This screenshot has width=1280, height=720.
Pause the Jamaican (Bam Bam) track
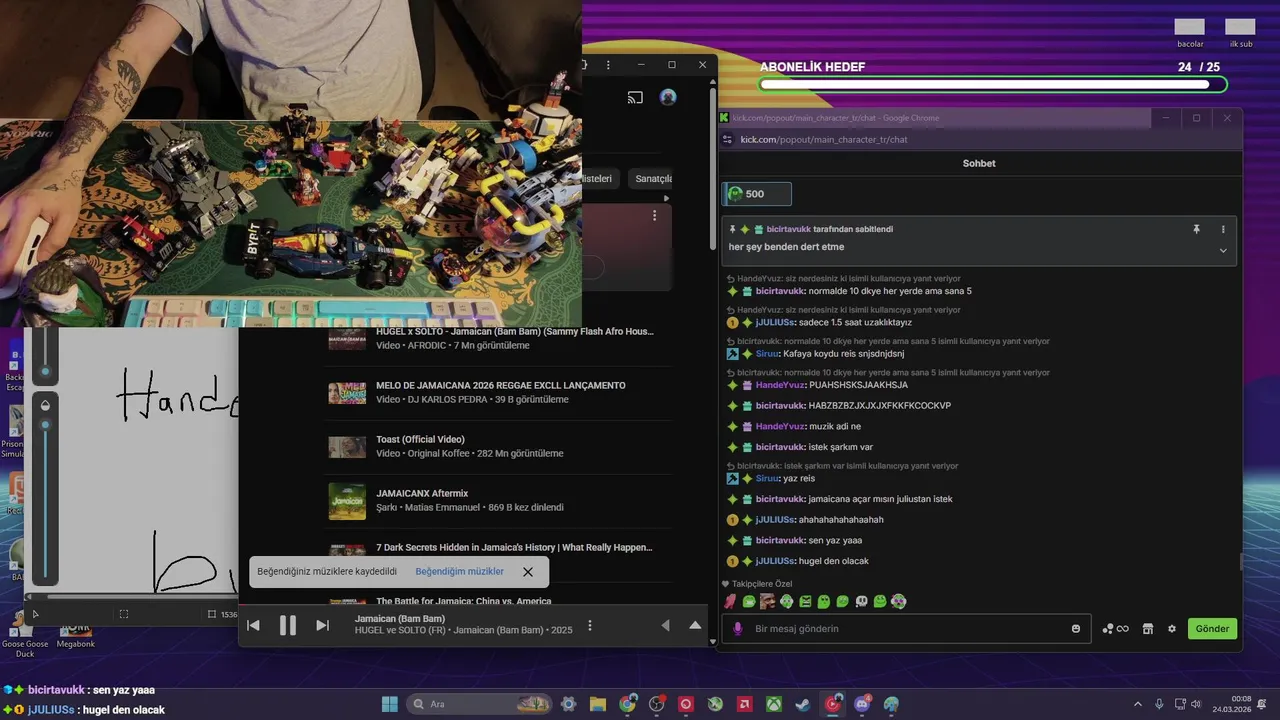288,626
